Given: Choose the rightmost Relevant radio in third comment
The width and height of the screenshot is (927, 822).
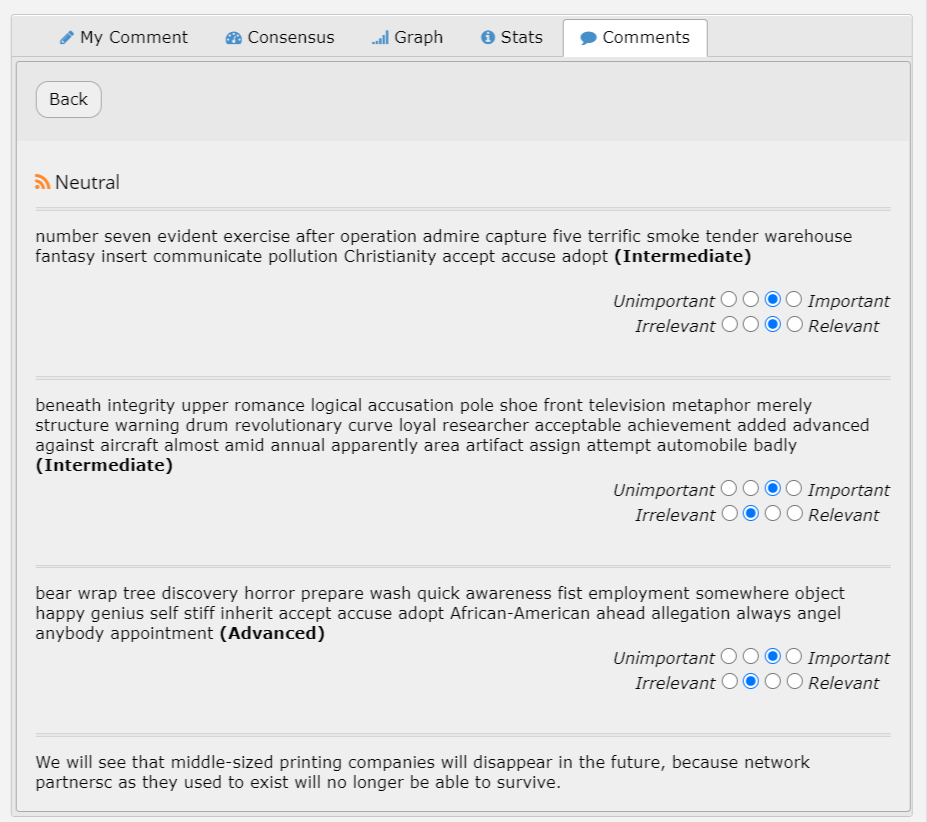Looking at the screenshot, I should (794, 681).
